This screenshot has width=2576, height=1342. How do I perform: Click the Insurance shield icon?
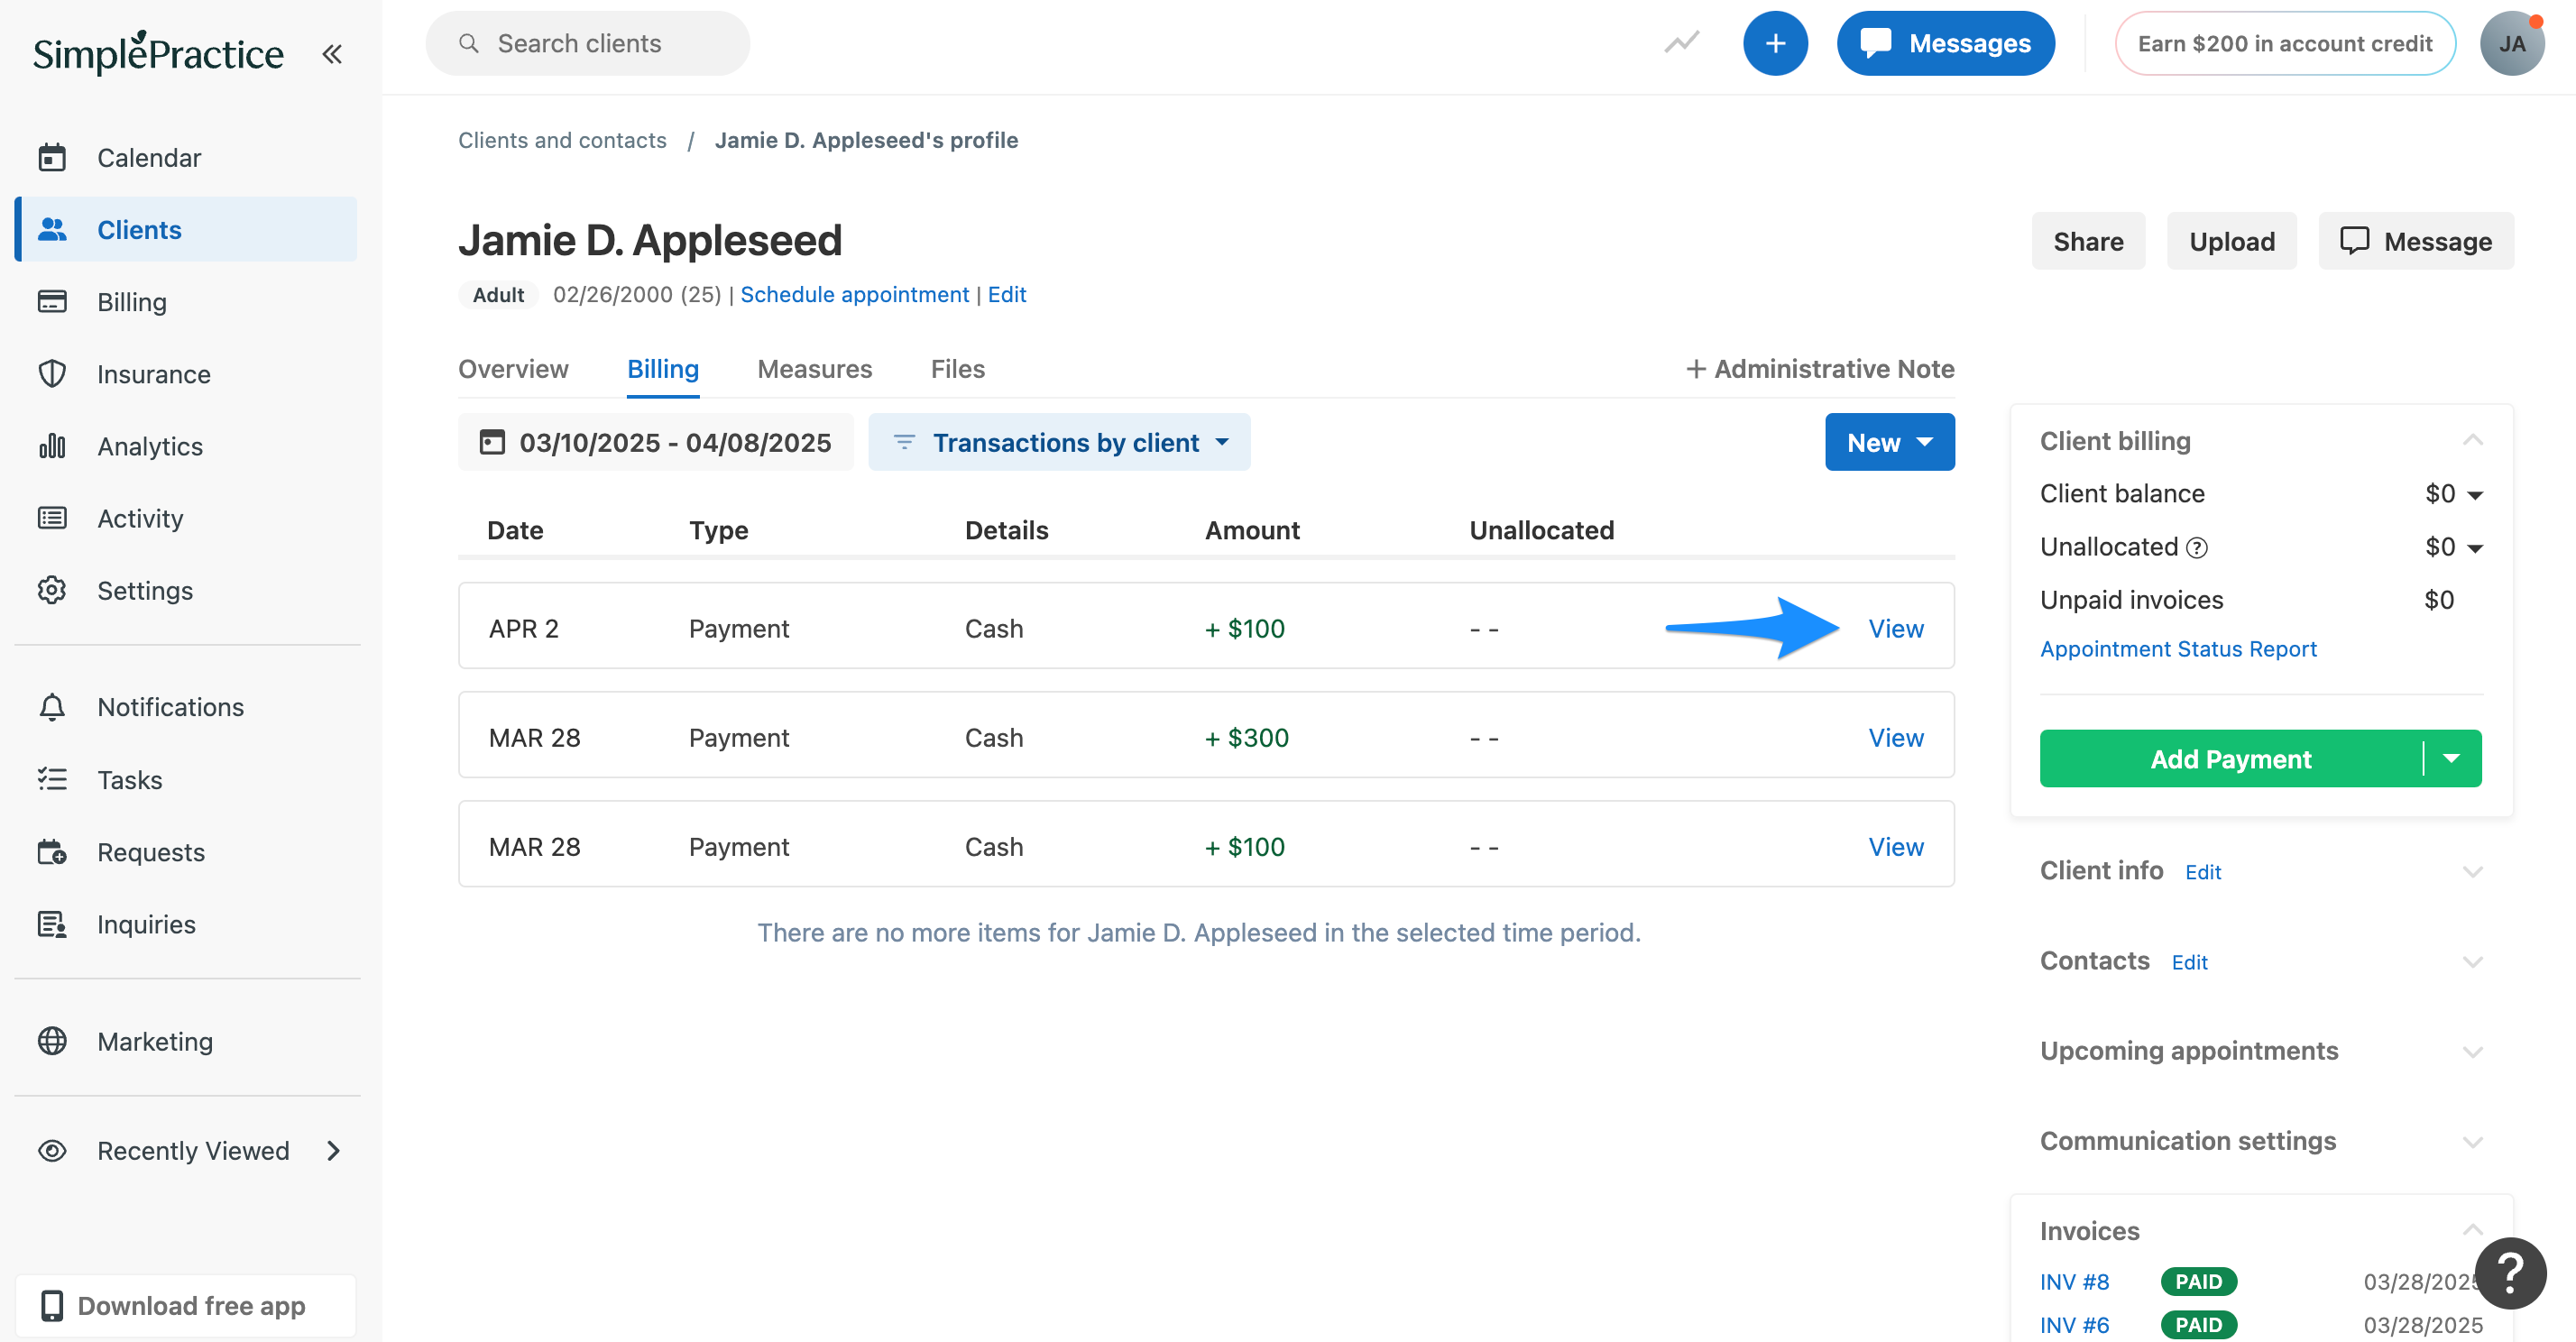point(52,374)
